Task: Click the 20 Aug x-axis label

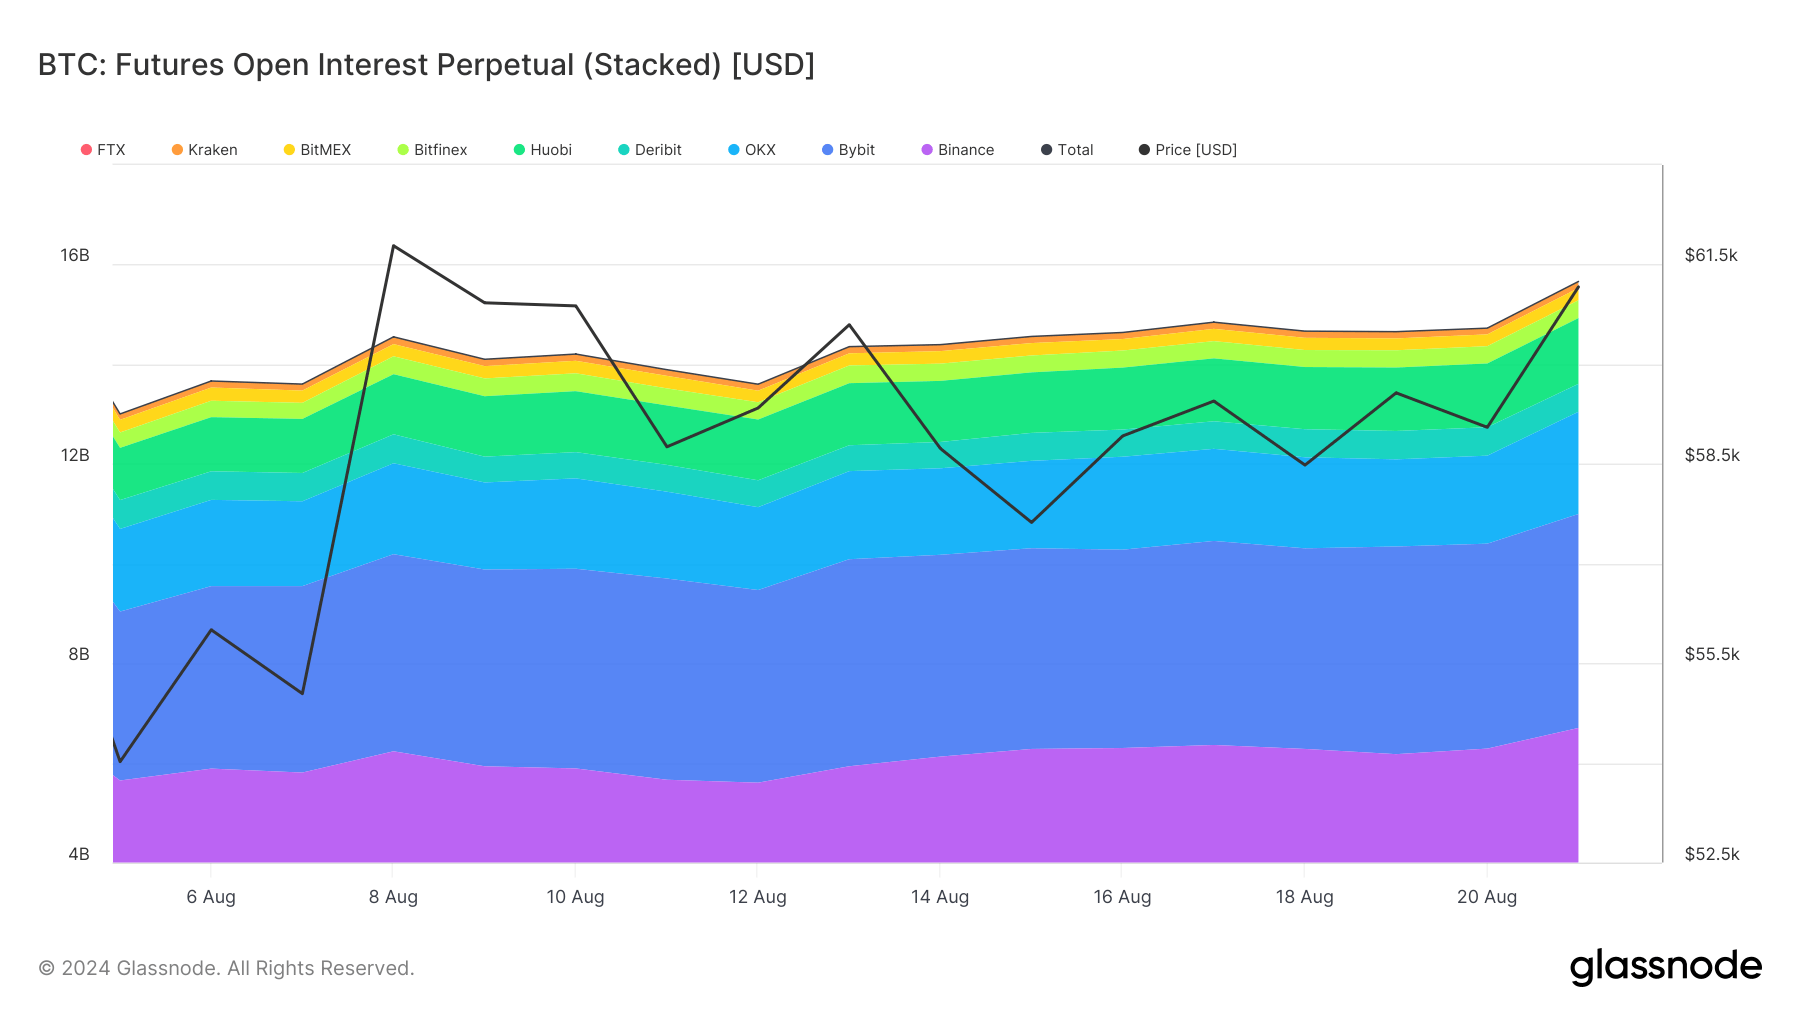Action: 1487,897
